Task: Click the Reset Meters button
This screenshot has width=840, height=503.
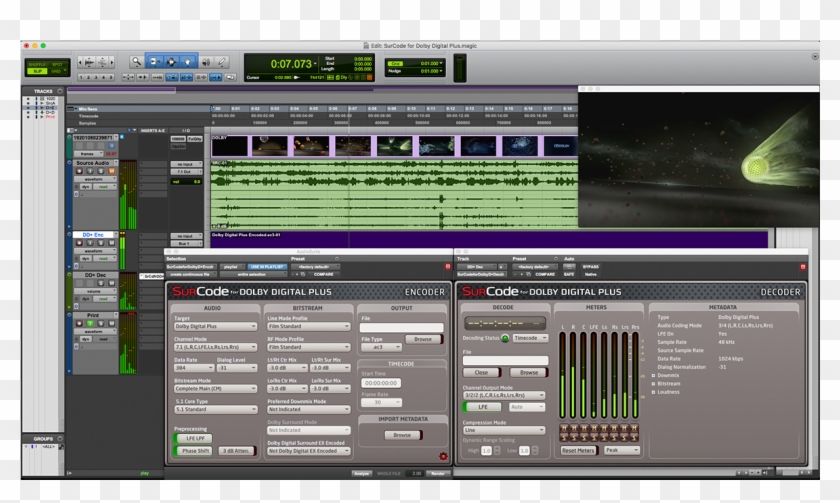Action: (576, 450)
